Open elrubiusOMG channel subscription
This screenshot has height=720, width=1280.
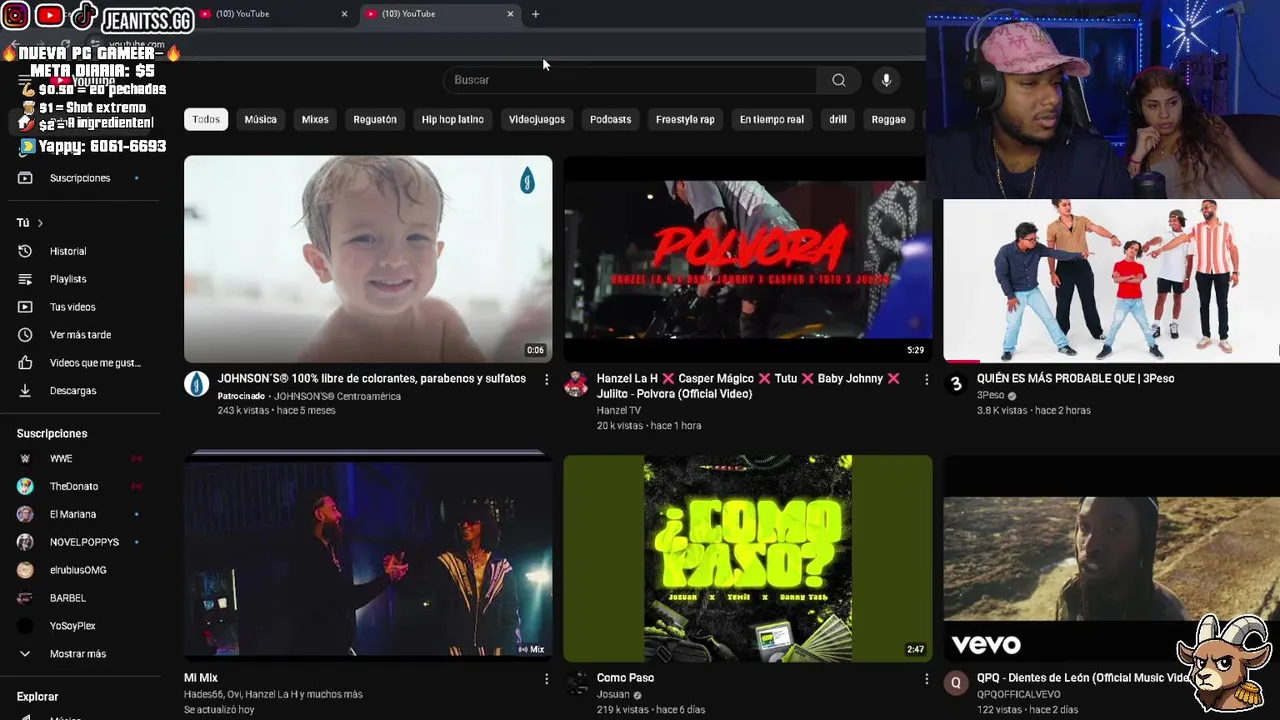pyautogui.click(x=78, y=570)
